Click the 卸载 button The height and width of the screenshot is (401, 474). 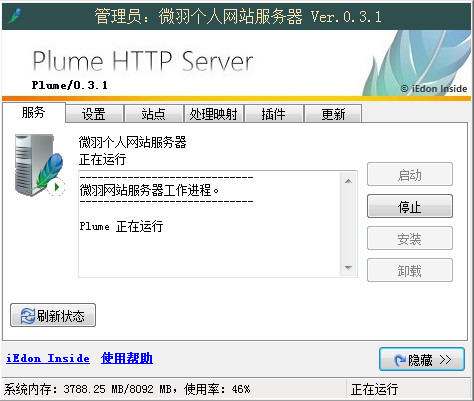(410, 270)
